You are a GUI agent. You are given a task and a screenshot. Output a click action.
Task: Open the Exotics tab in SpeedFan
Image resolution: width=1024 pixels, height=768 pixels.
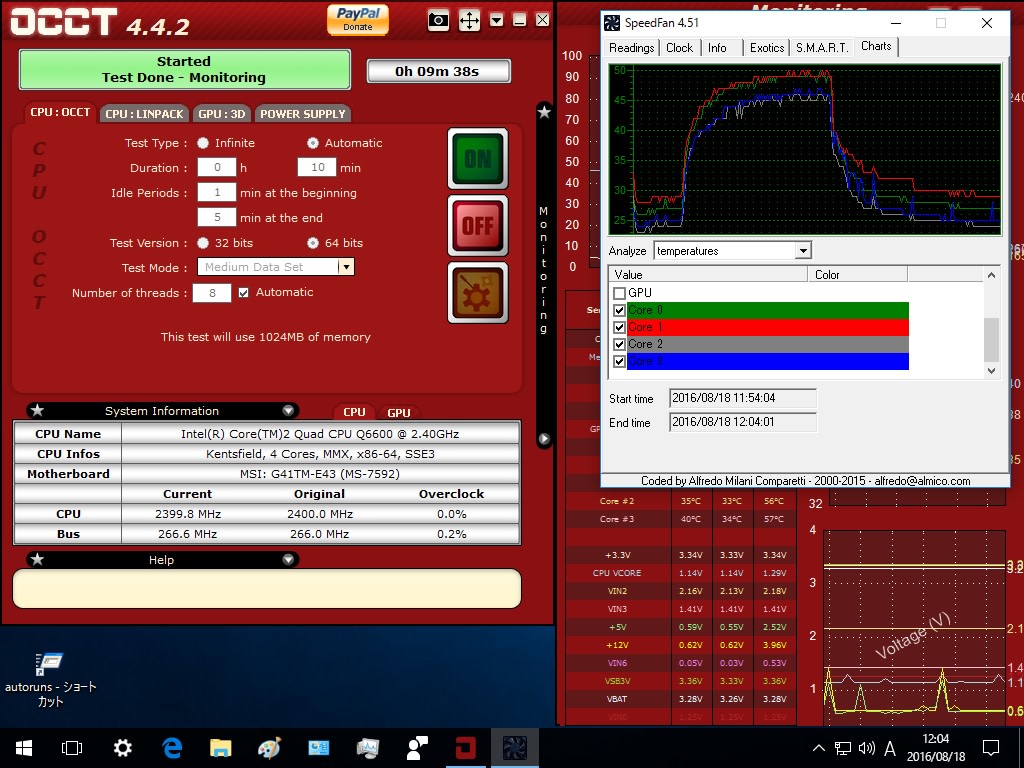coord(767,48)
